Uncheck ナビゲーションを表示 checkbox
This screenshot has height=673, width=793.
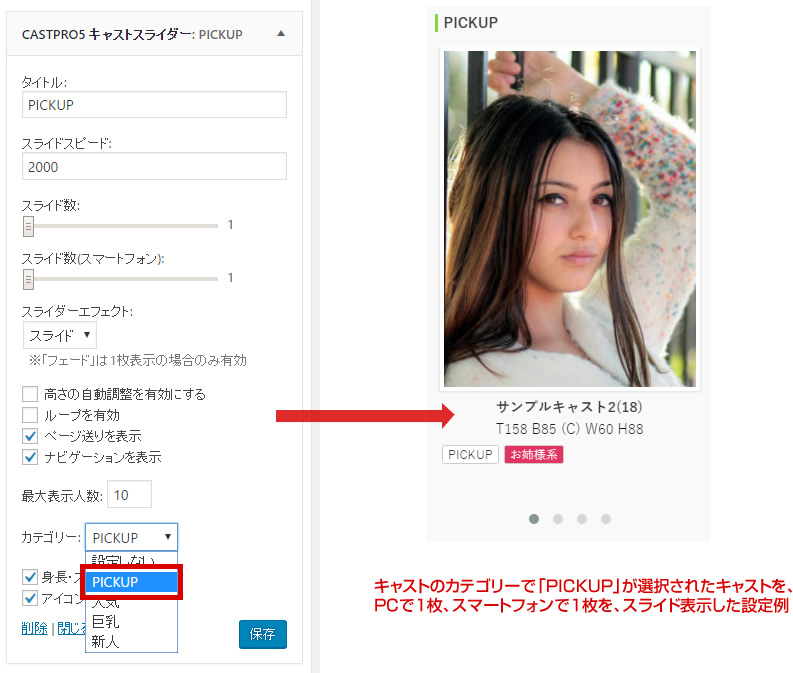pos(30,457)
